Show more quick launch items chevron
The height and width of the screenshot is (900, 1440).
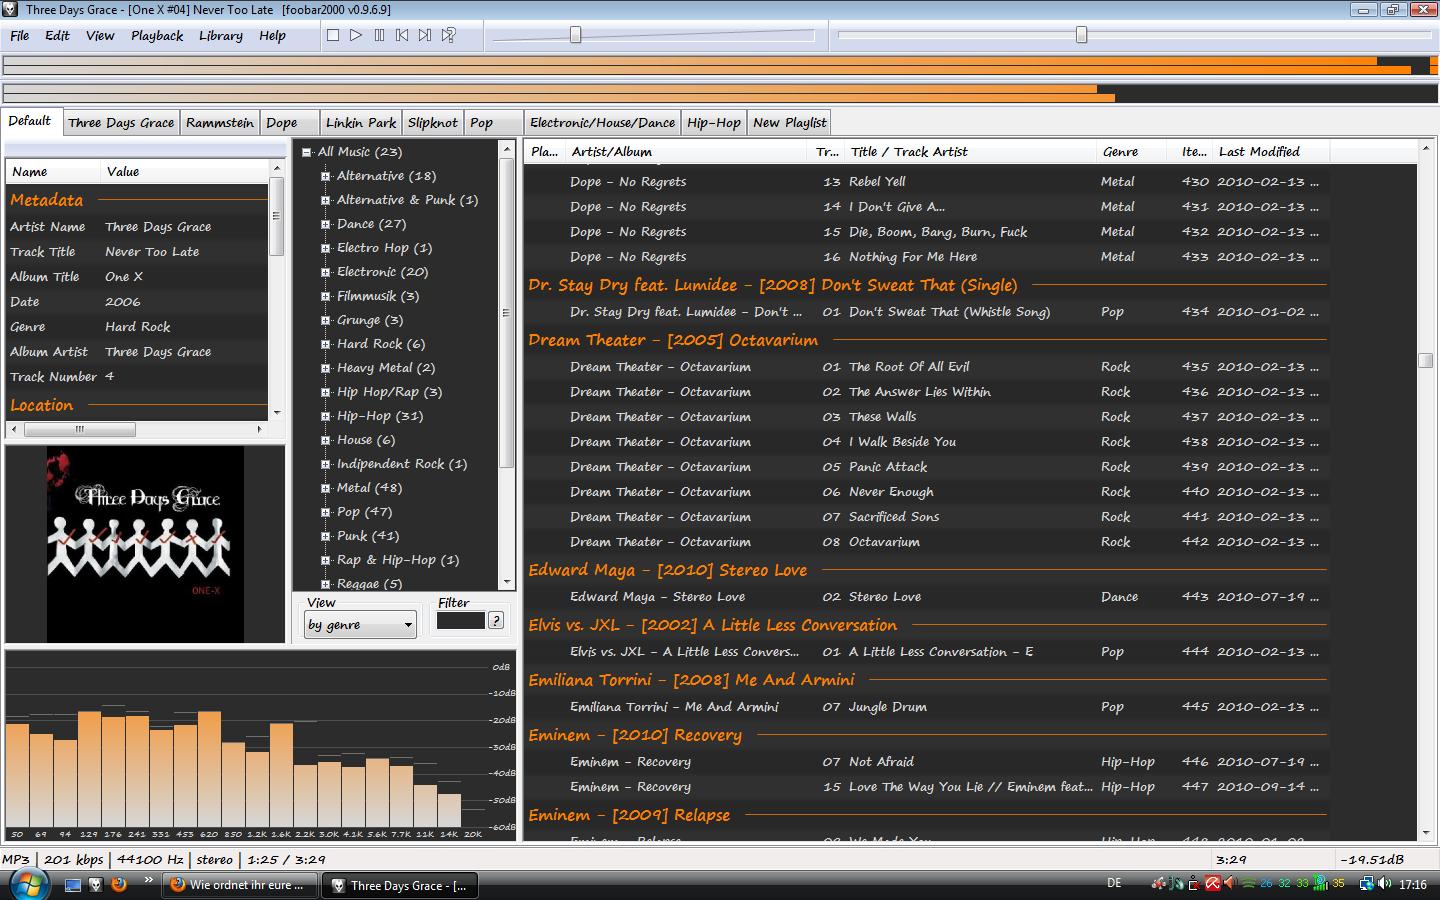click(x=149, y=880)
